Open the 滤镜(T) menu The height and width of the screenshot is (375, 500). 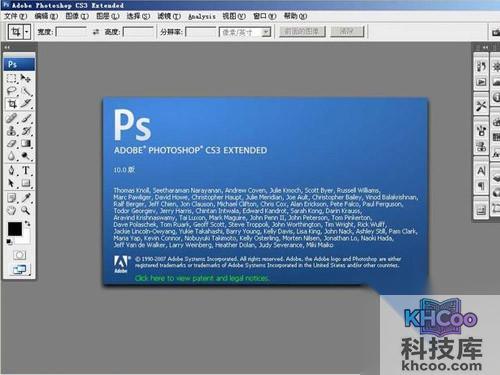coord(169,16)
